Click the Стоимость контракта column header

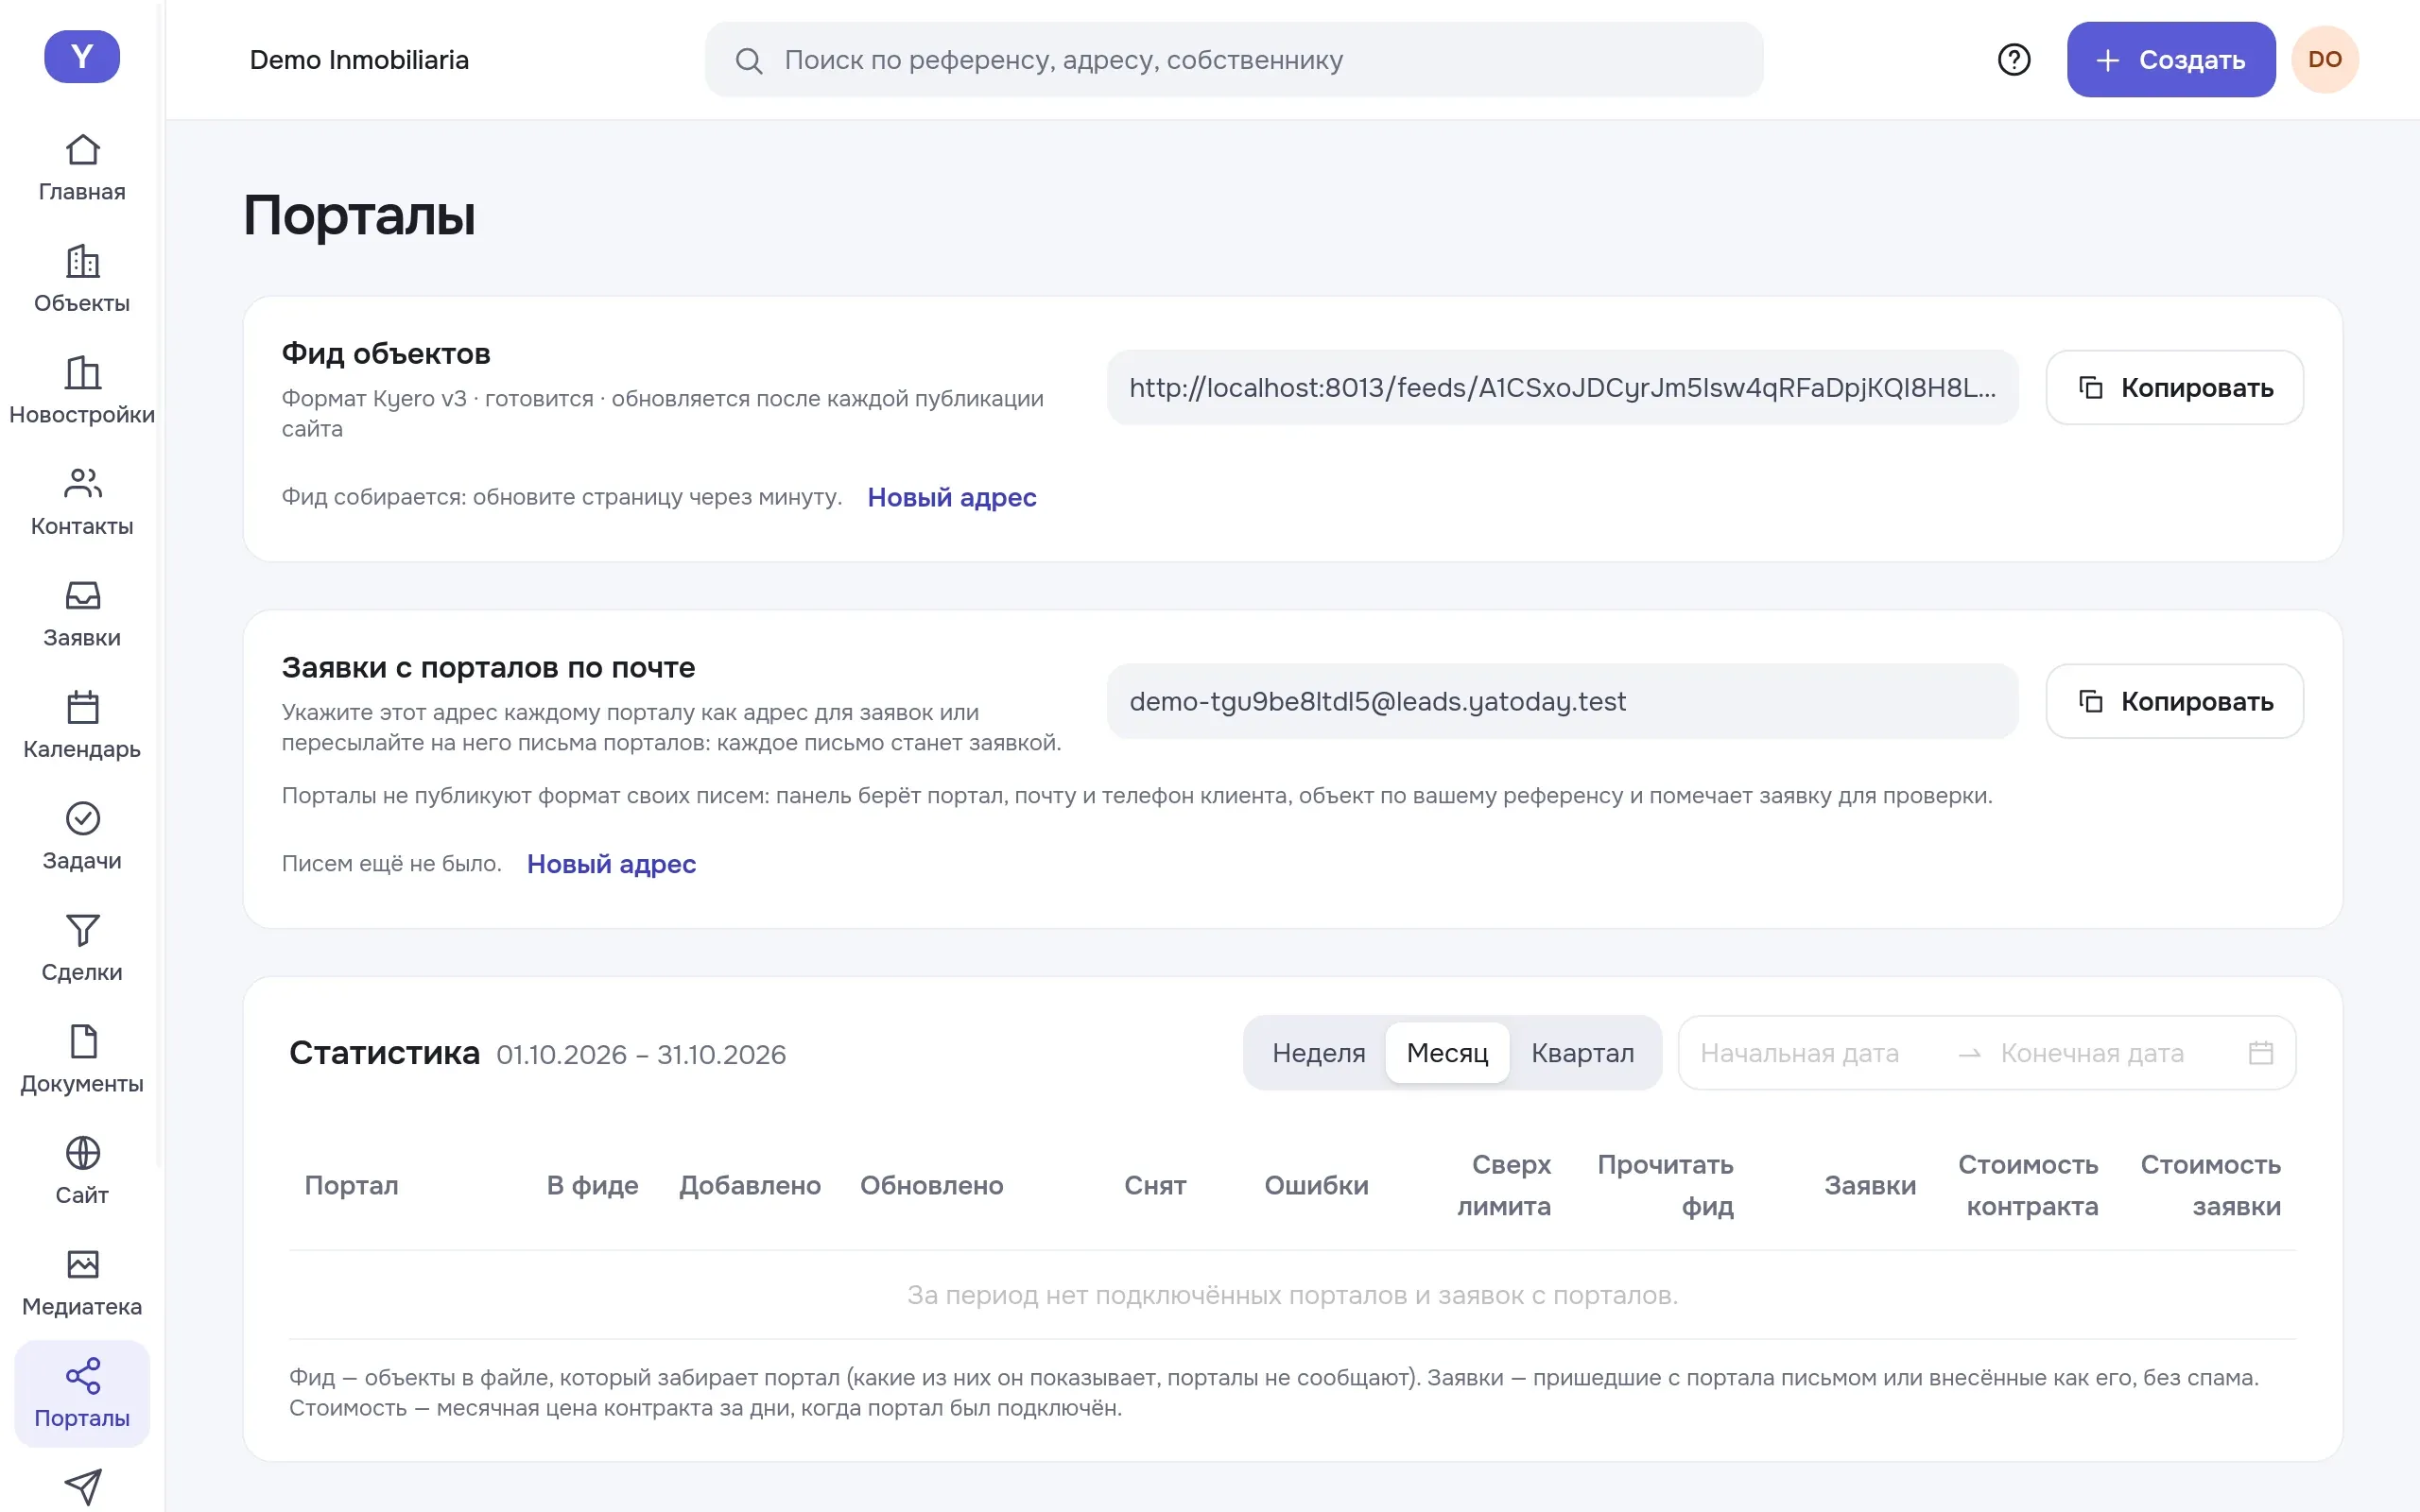coord(2028,1186)
